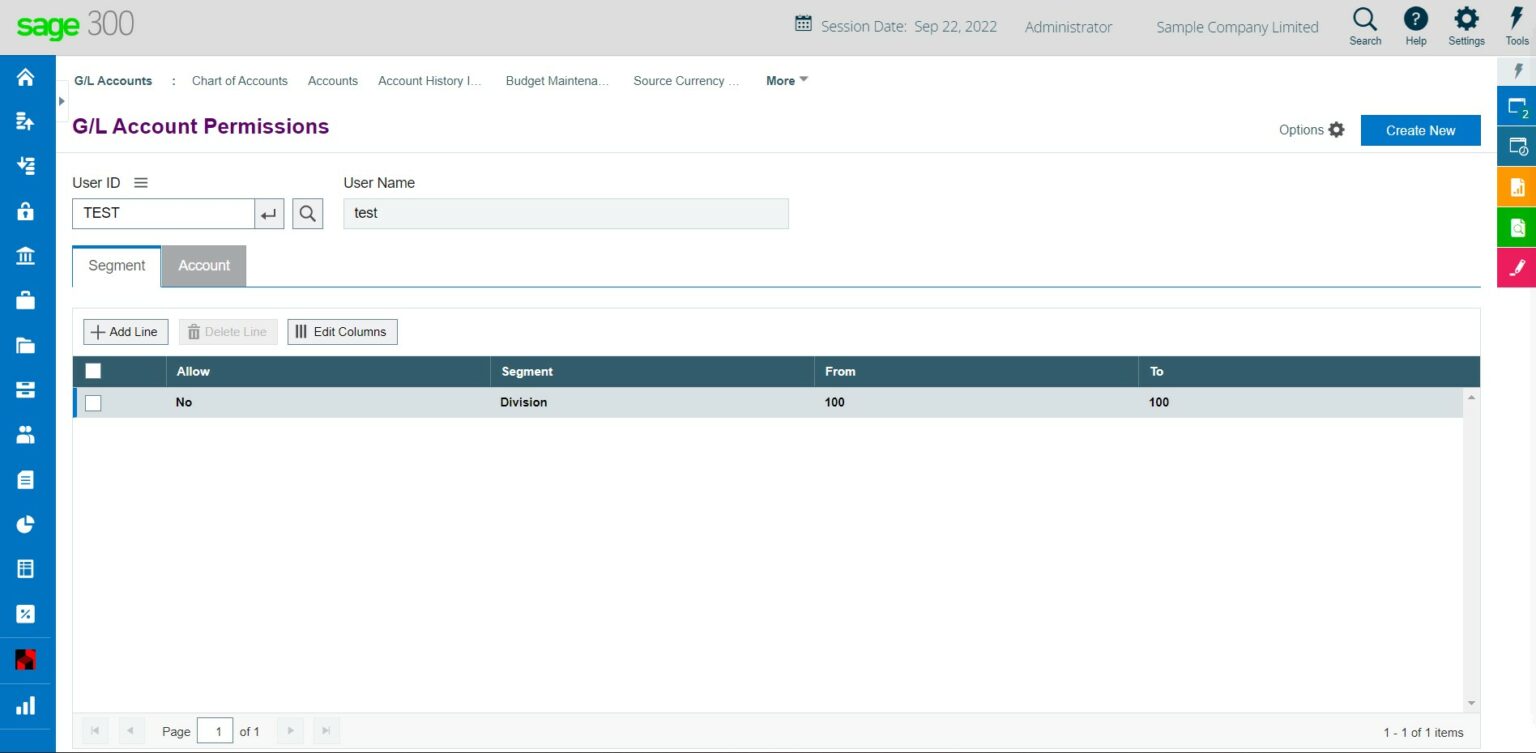
Task: Check the Division row checkbox
Action: (93, 402)
